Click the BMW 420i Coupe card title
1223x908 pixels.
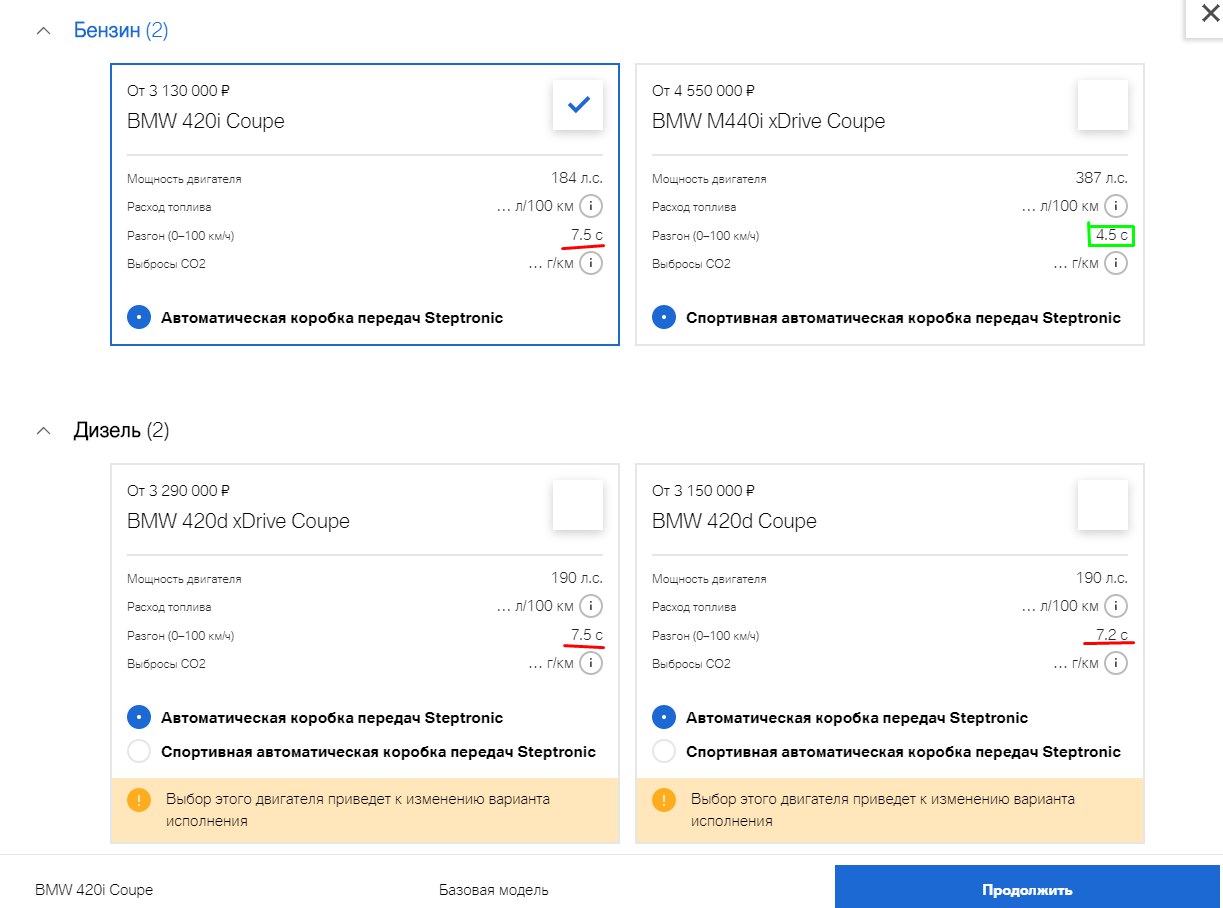coord(206,122)
